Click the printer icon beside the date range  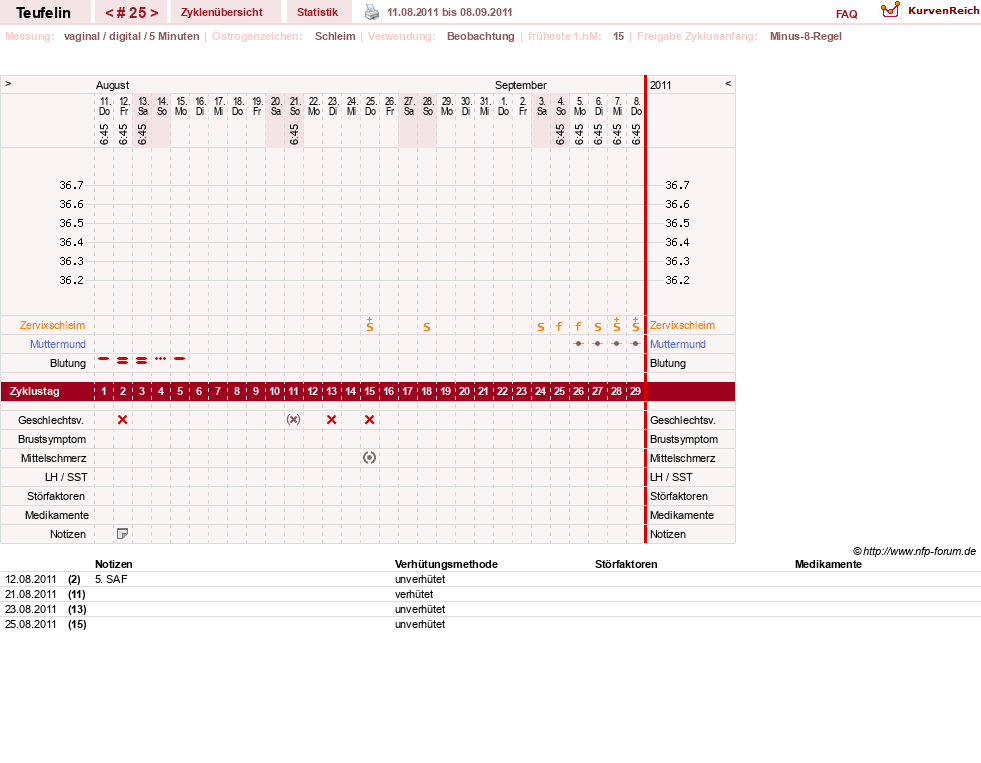[x=372, y=12]
